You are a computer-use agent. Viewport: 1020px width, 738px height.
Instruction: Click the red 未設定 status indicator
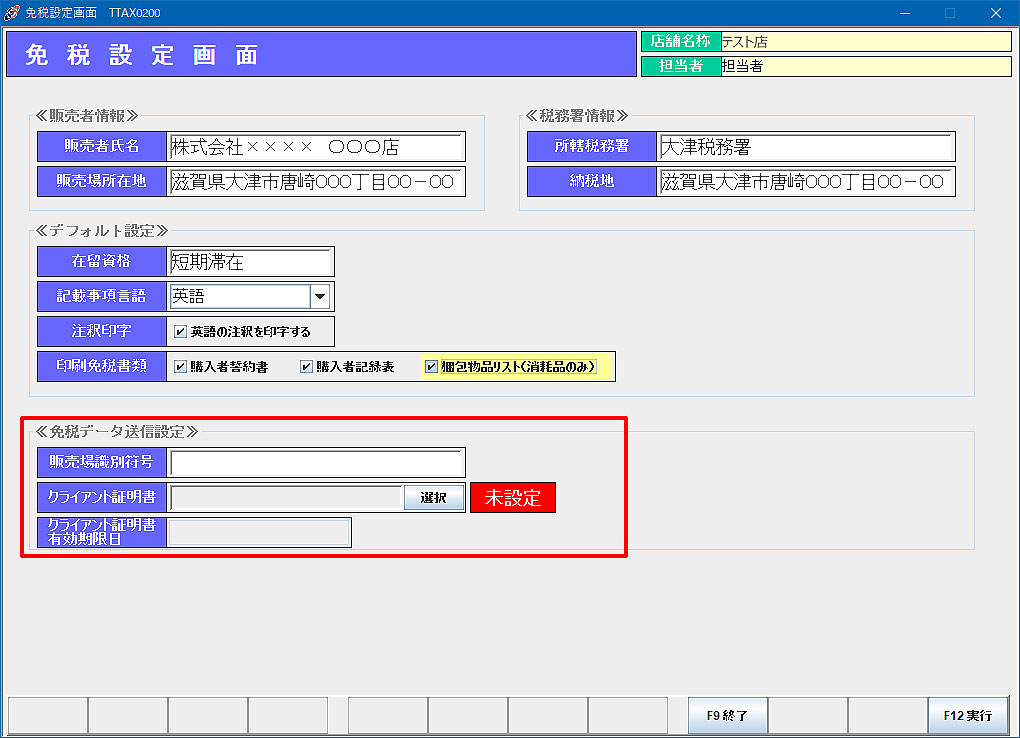click(513, 498)
